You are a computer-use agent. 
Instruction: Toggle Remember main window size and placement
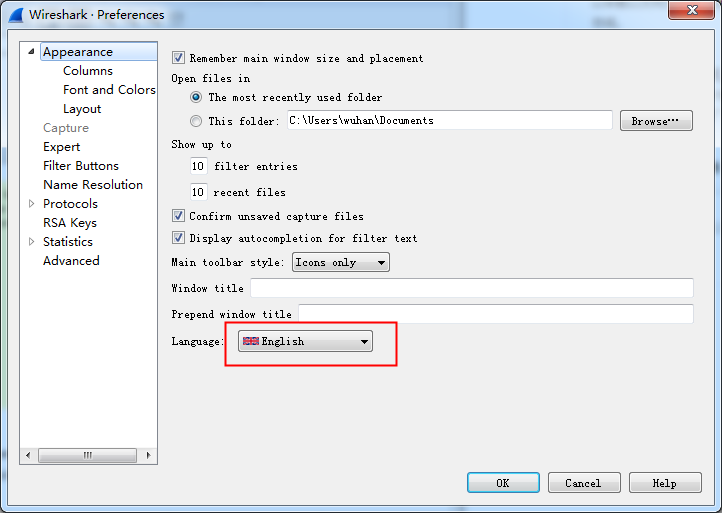click(179, 58)
